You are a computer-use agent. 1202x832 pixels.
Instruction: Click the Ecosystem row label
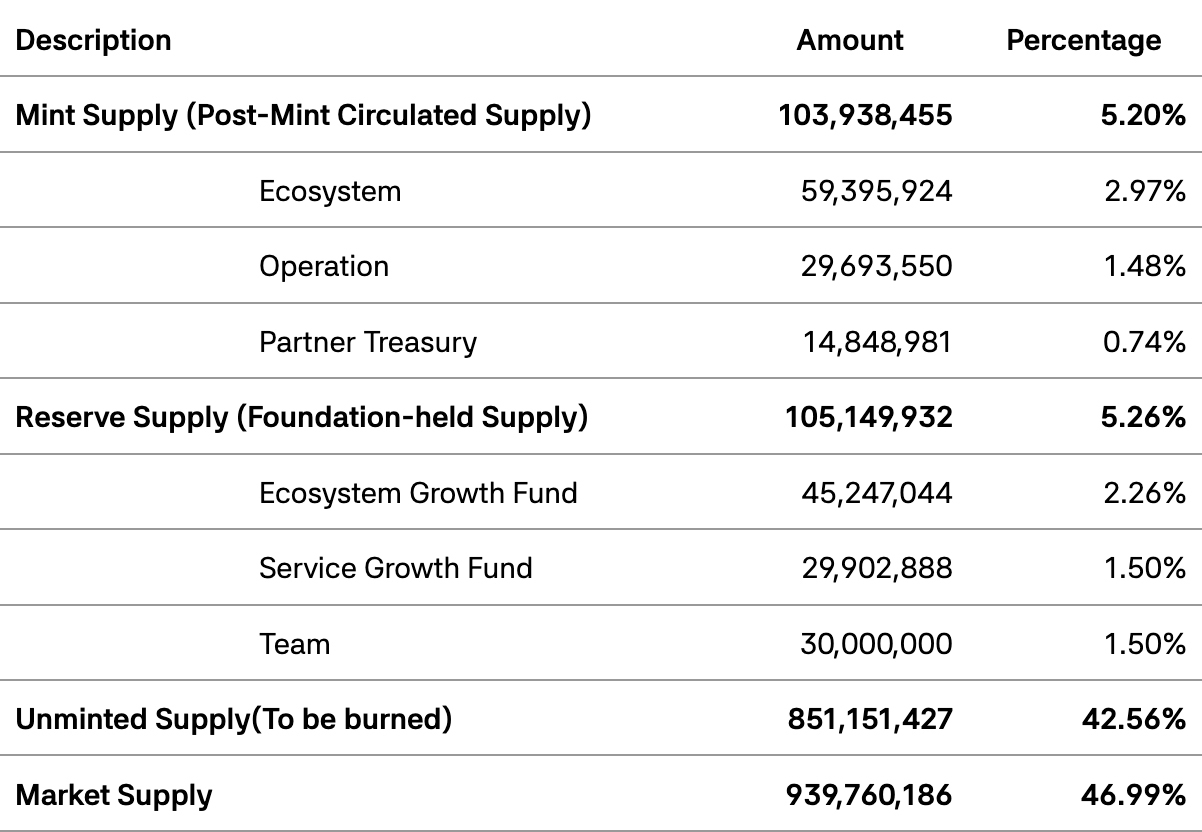coord(330,191)
